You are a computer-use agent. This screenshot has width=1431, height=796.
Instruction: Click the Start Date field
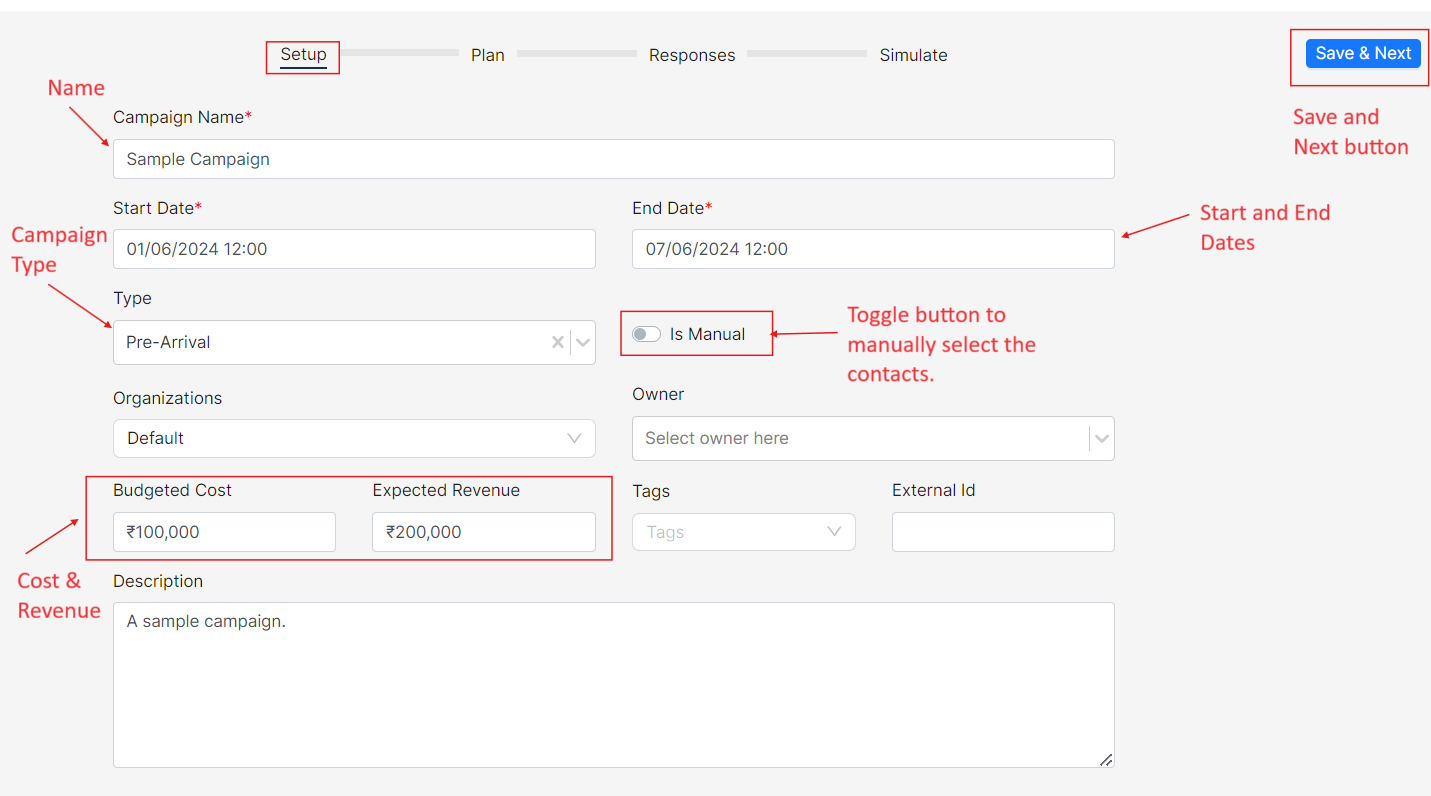(x=354, y=249)
